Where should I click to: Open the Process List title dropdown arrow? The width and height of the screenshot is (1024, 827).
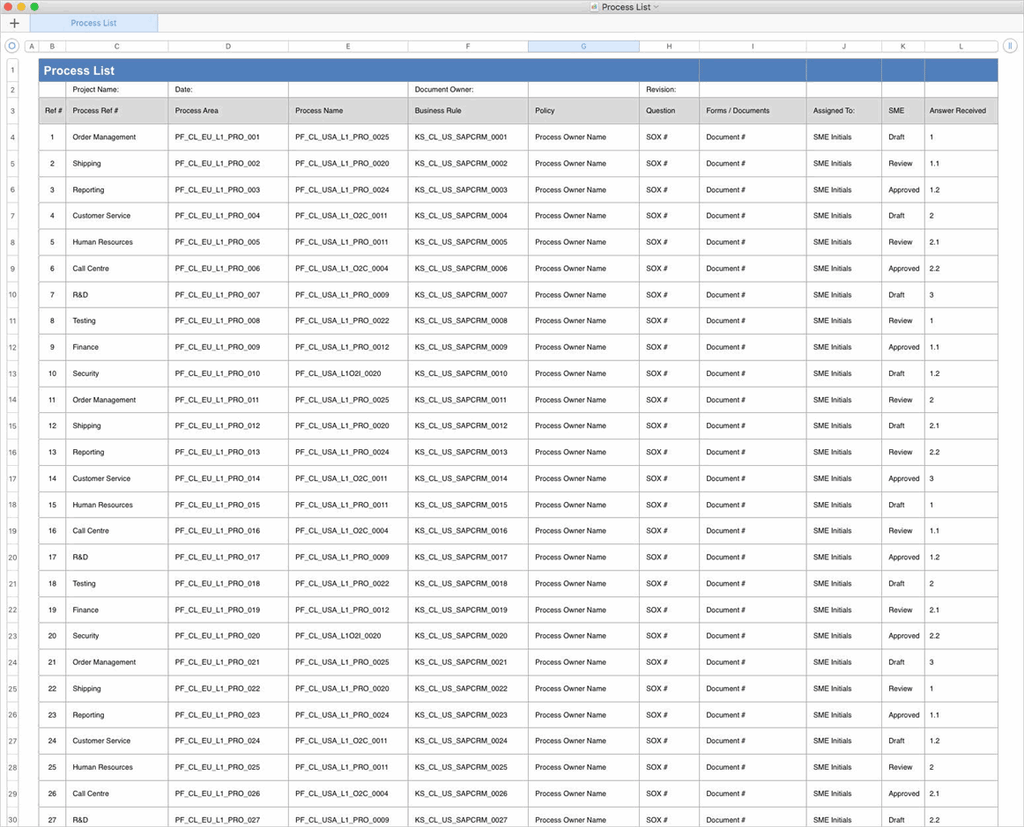657,7
